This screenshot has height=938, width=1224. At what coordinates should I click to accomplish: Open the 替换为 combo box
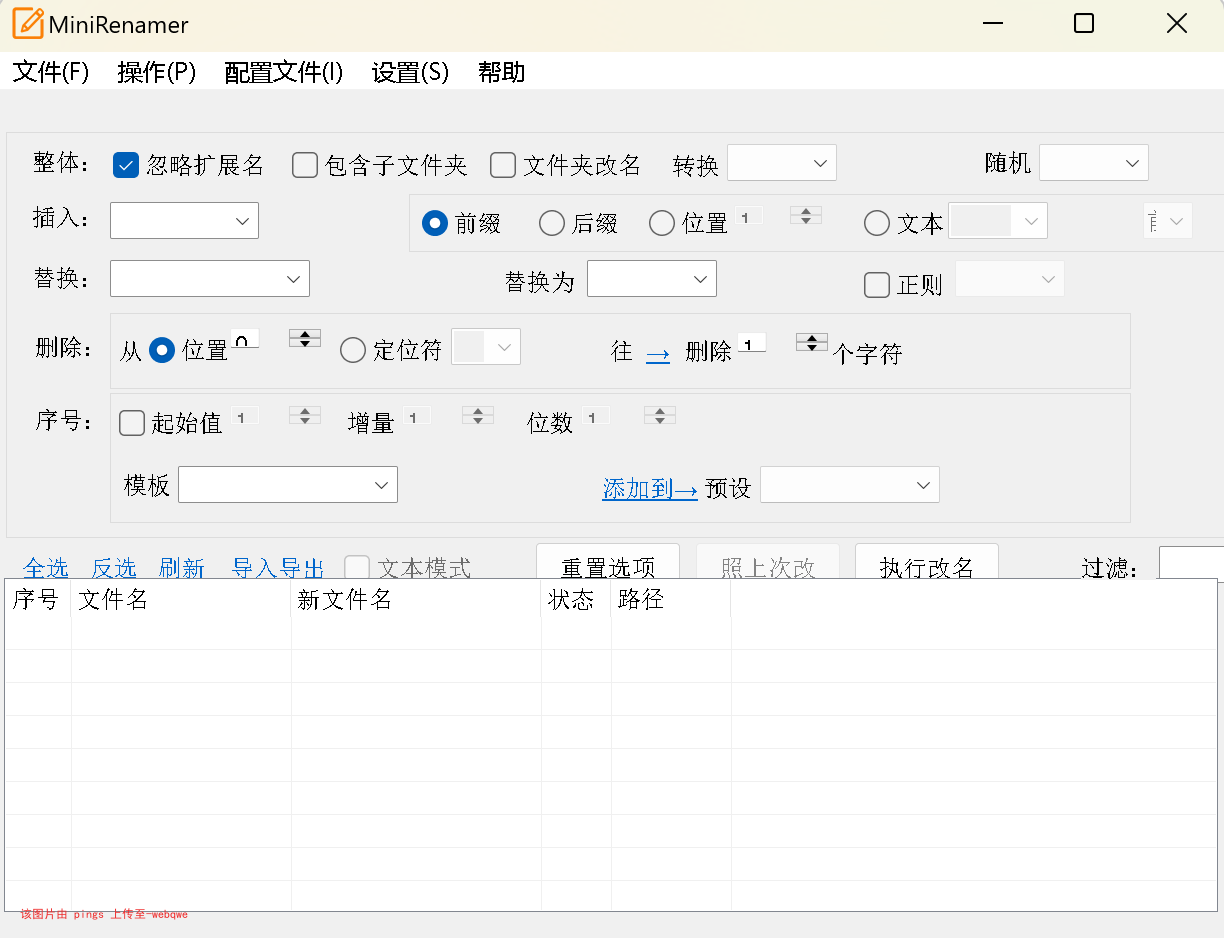(652, 279)
